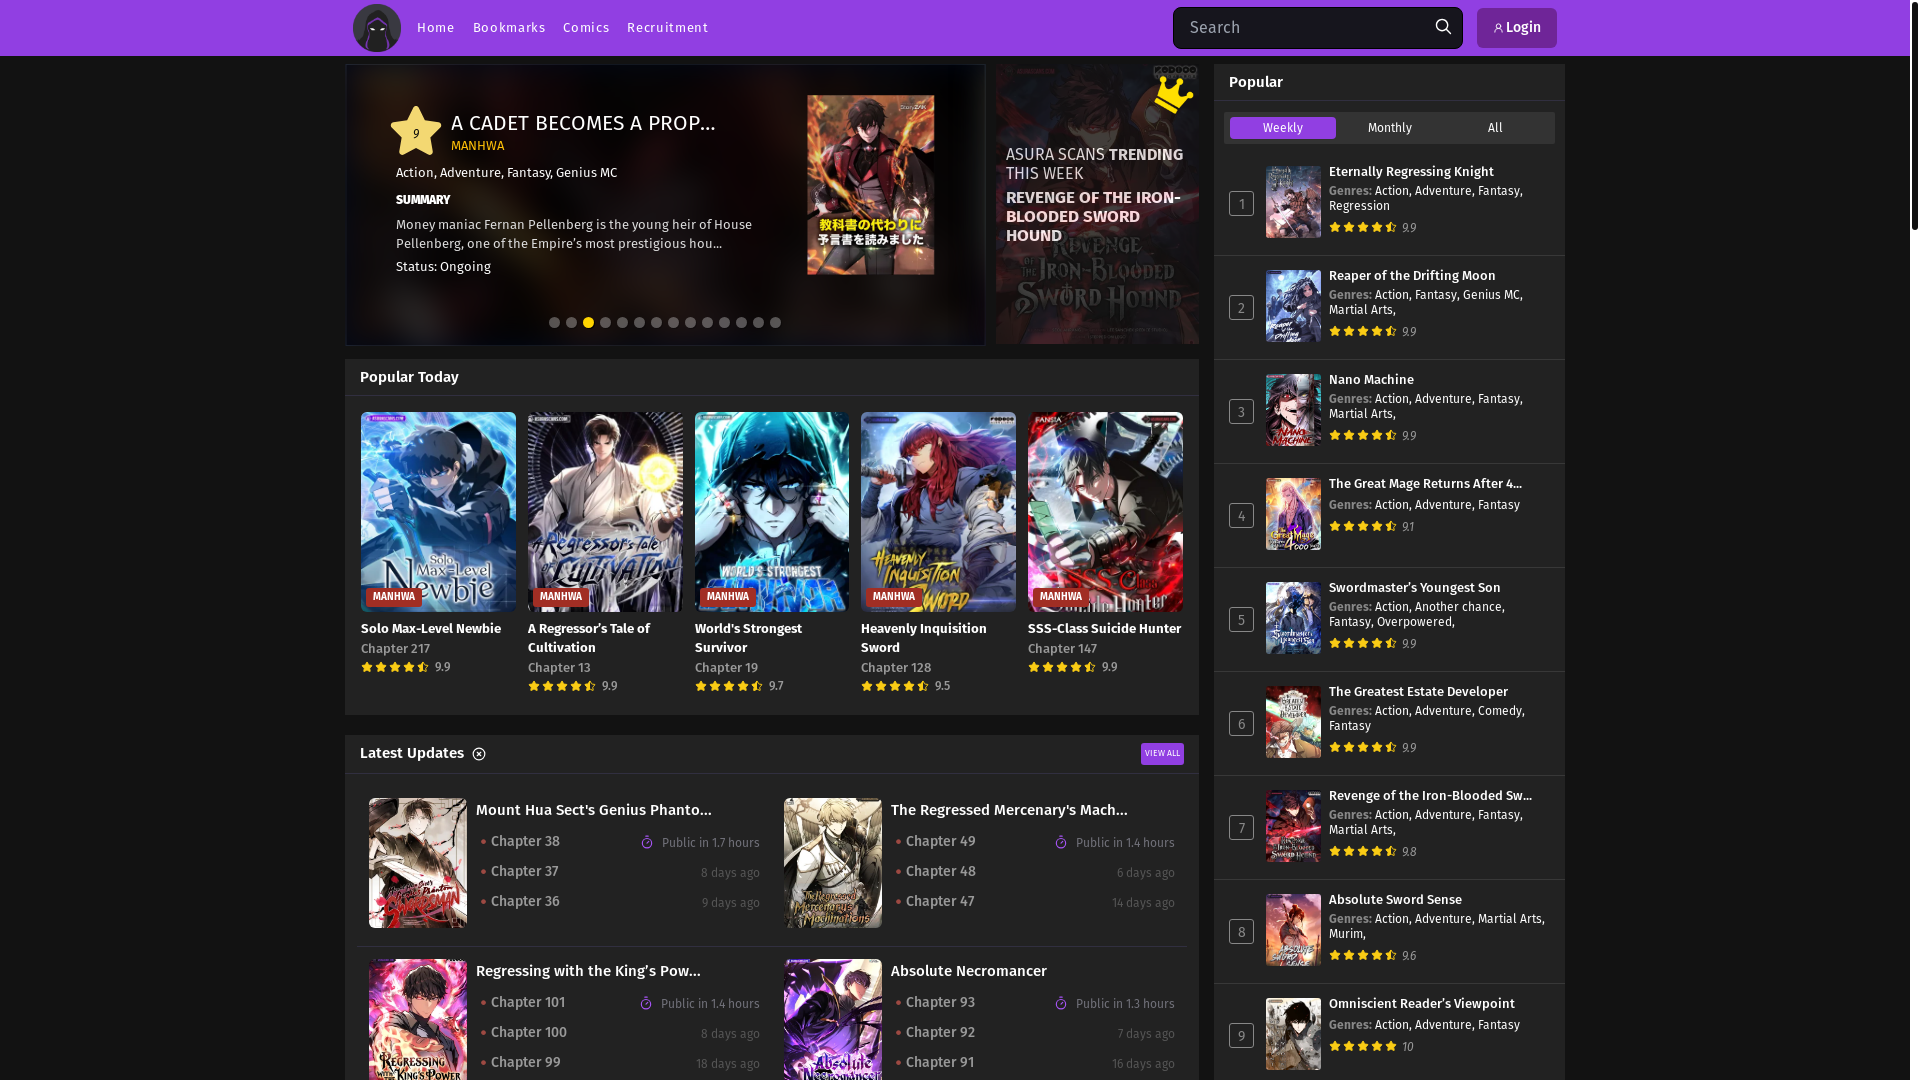The height and width of the screenshot is (1080, 1920).
Task: Open Heavenly Inquisition Sword cover
Action: (x=938, y=512)
